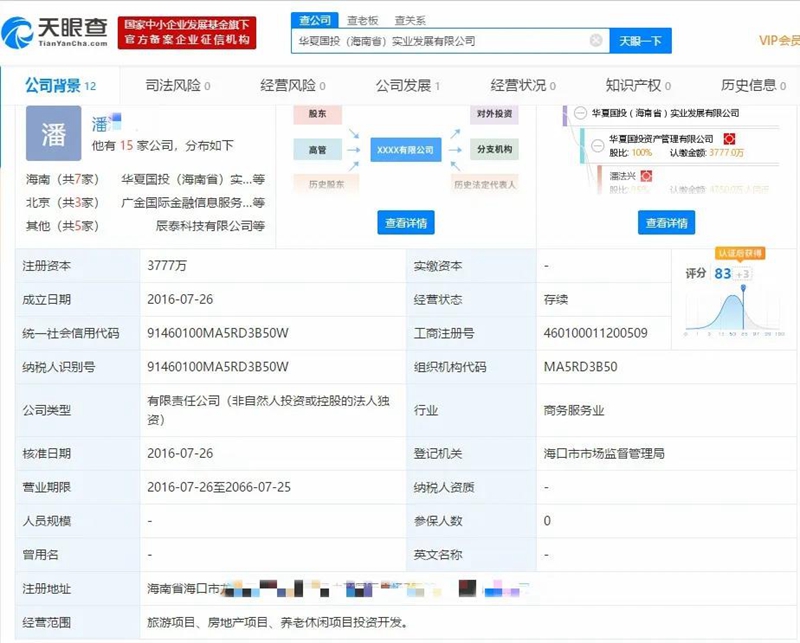The height and width of the screenshot is (643, 800).
Task: Switch to the 查关系 search tab
Action: pyautogui.click(x=410, y=20)
